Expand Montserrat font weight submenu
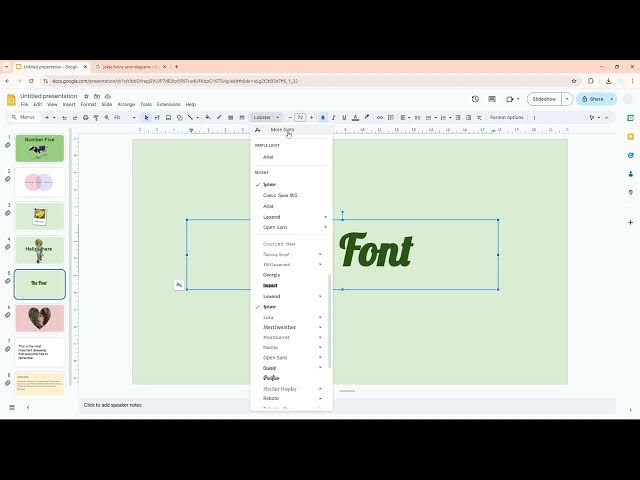640x480 pixels. tap(320, 338)
